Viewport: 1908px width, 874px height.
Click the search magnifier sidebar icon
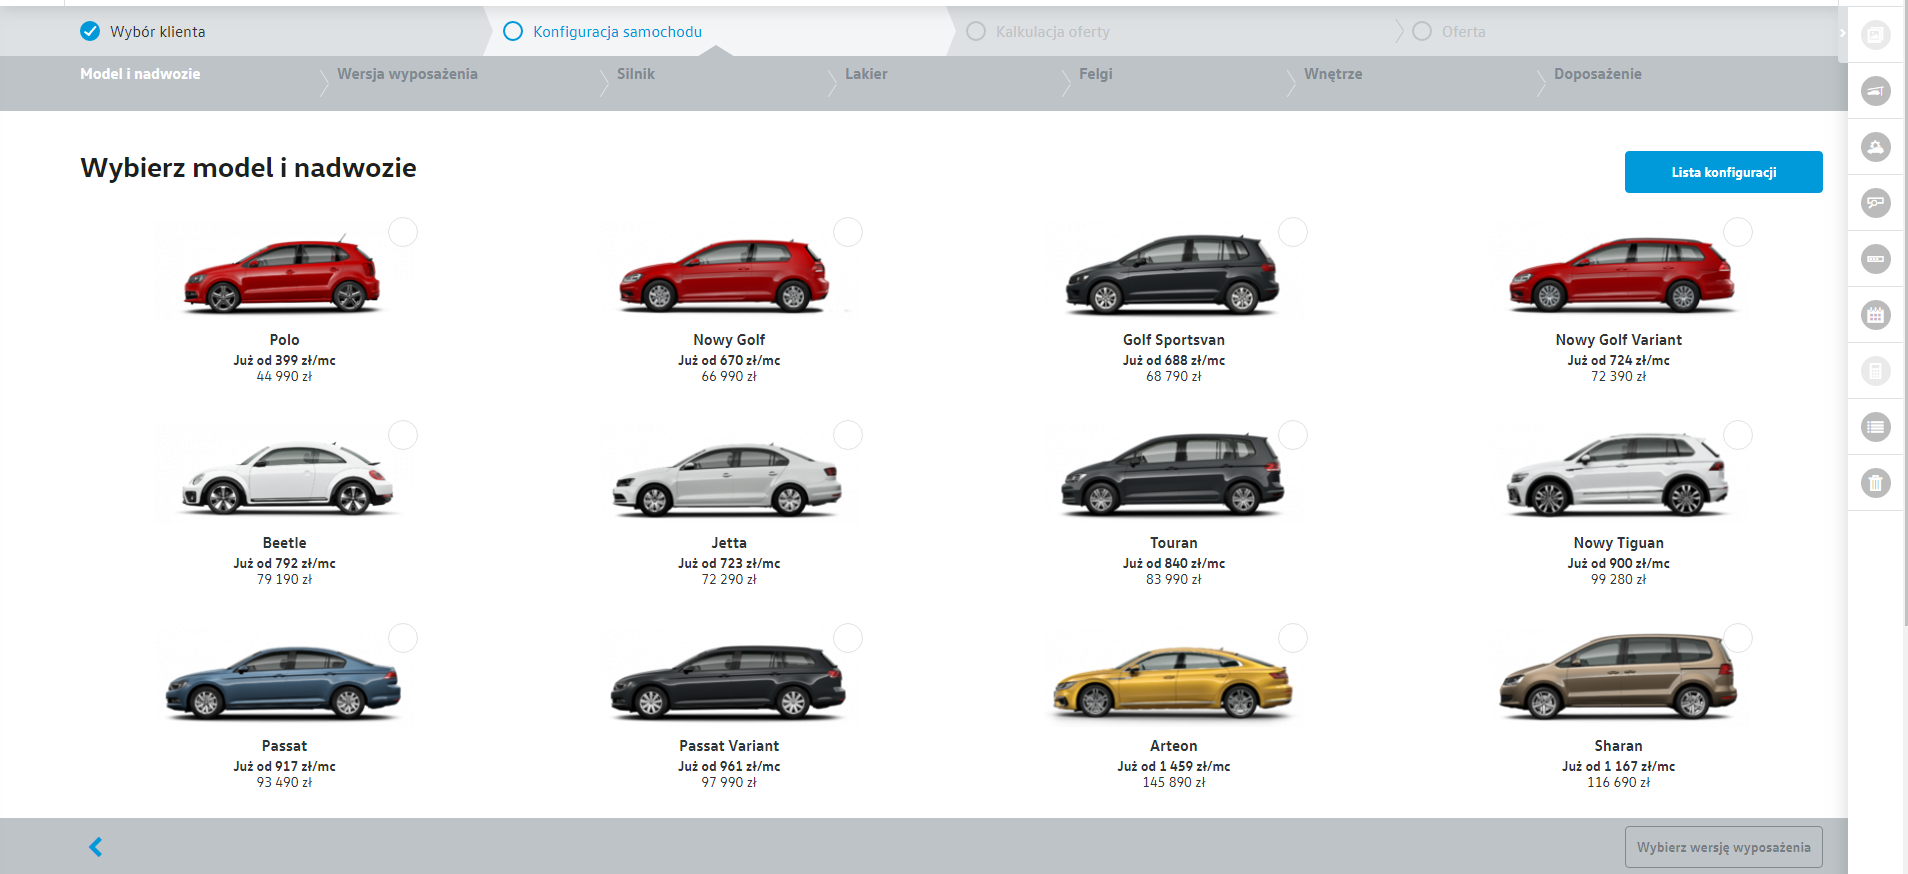1875,204
